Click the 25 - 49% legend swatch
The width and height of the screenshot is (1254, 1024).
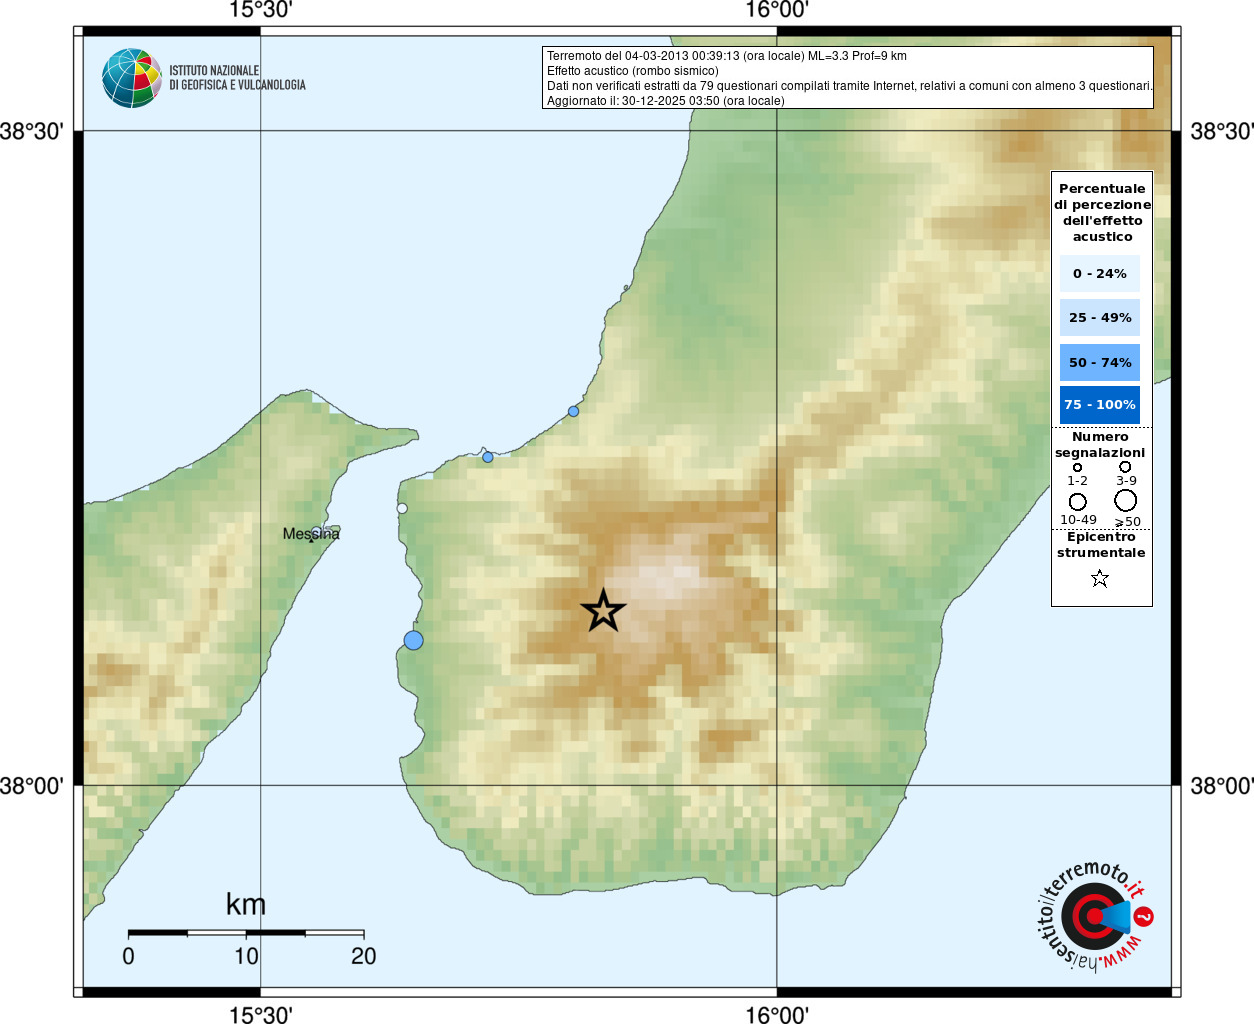pyautogui.click(x=1100, y=317)
